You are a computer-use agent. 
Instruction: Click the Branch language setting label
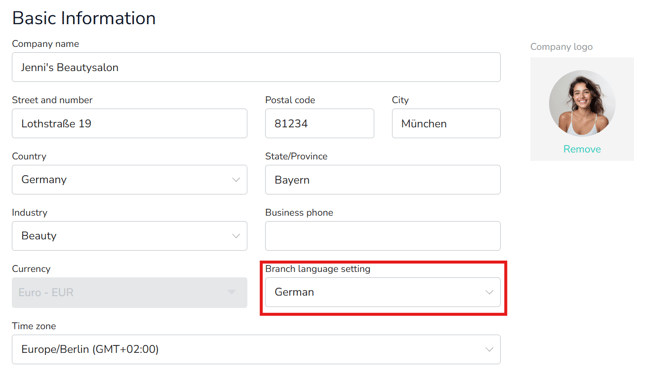(318, 269)
